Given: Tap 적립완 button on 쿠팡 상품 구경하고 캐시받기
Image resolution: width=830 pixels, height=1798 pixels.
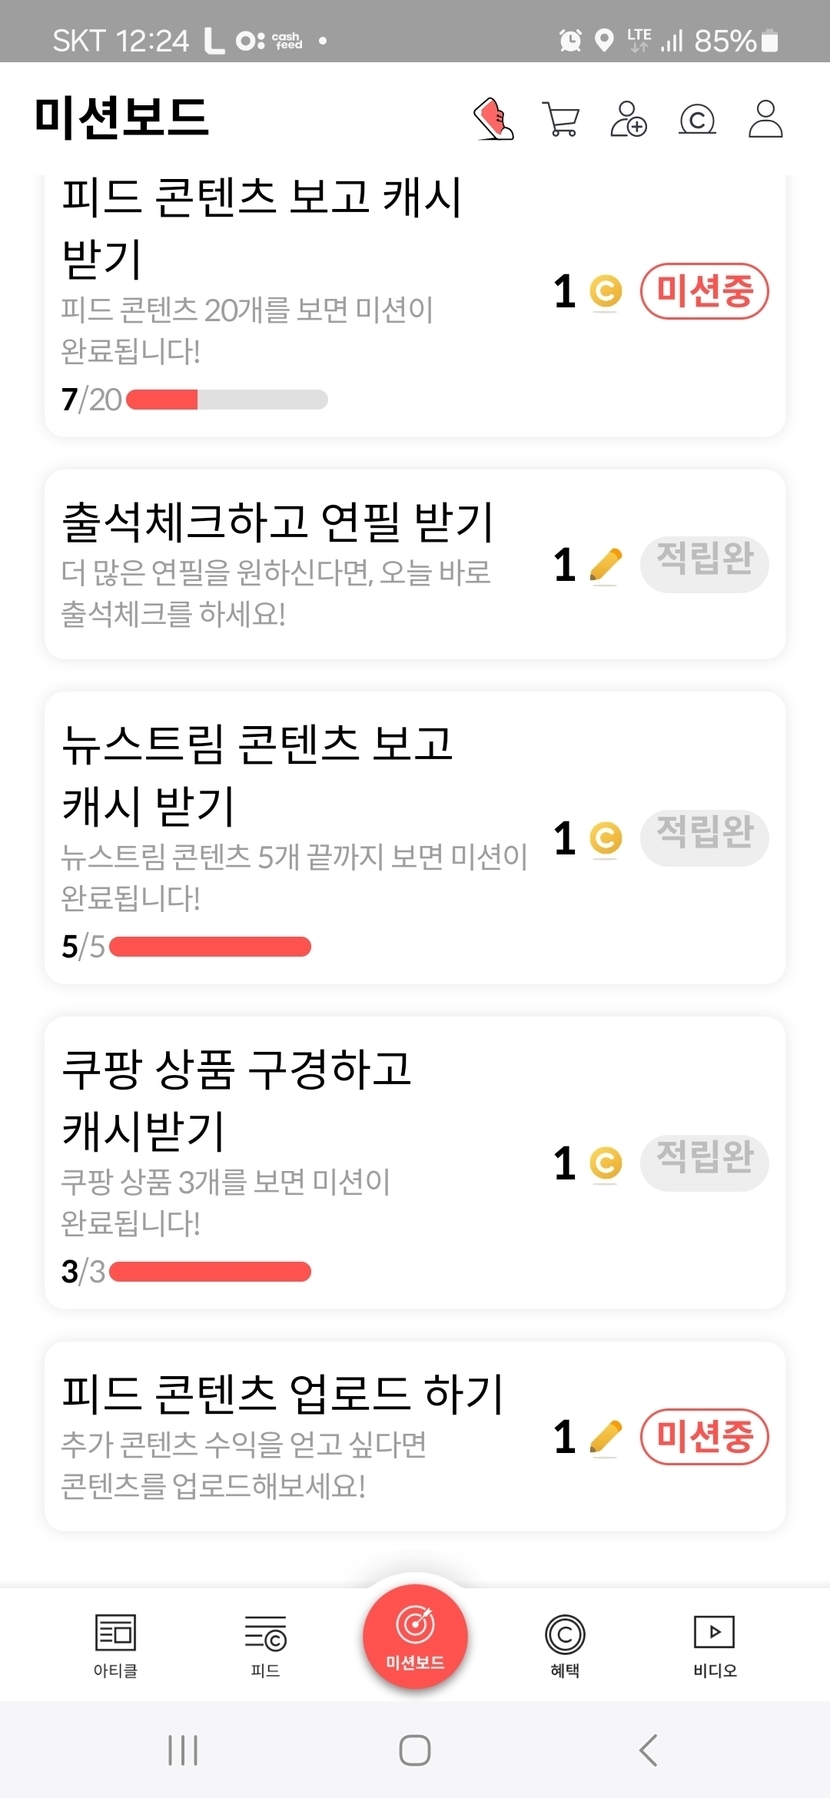Looking at the screenshot, I should pos(704,1162).
